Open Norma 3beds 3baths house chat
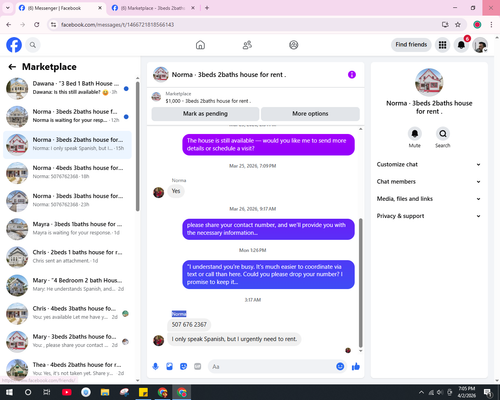 click(x=68, y=201)
